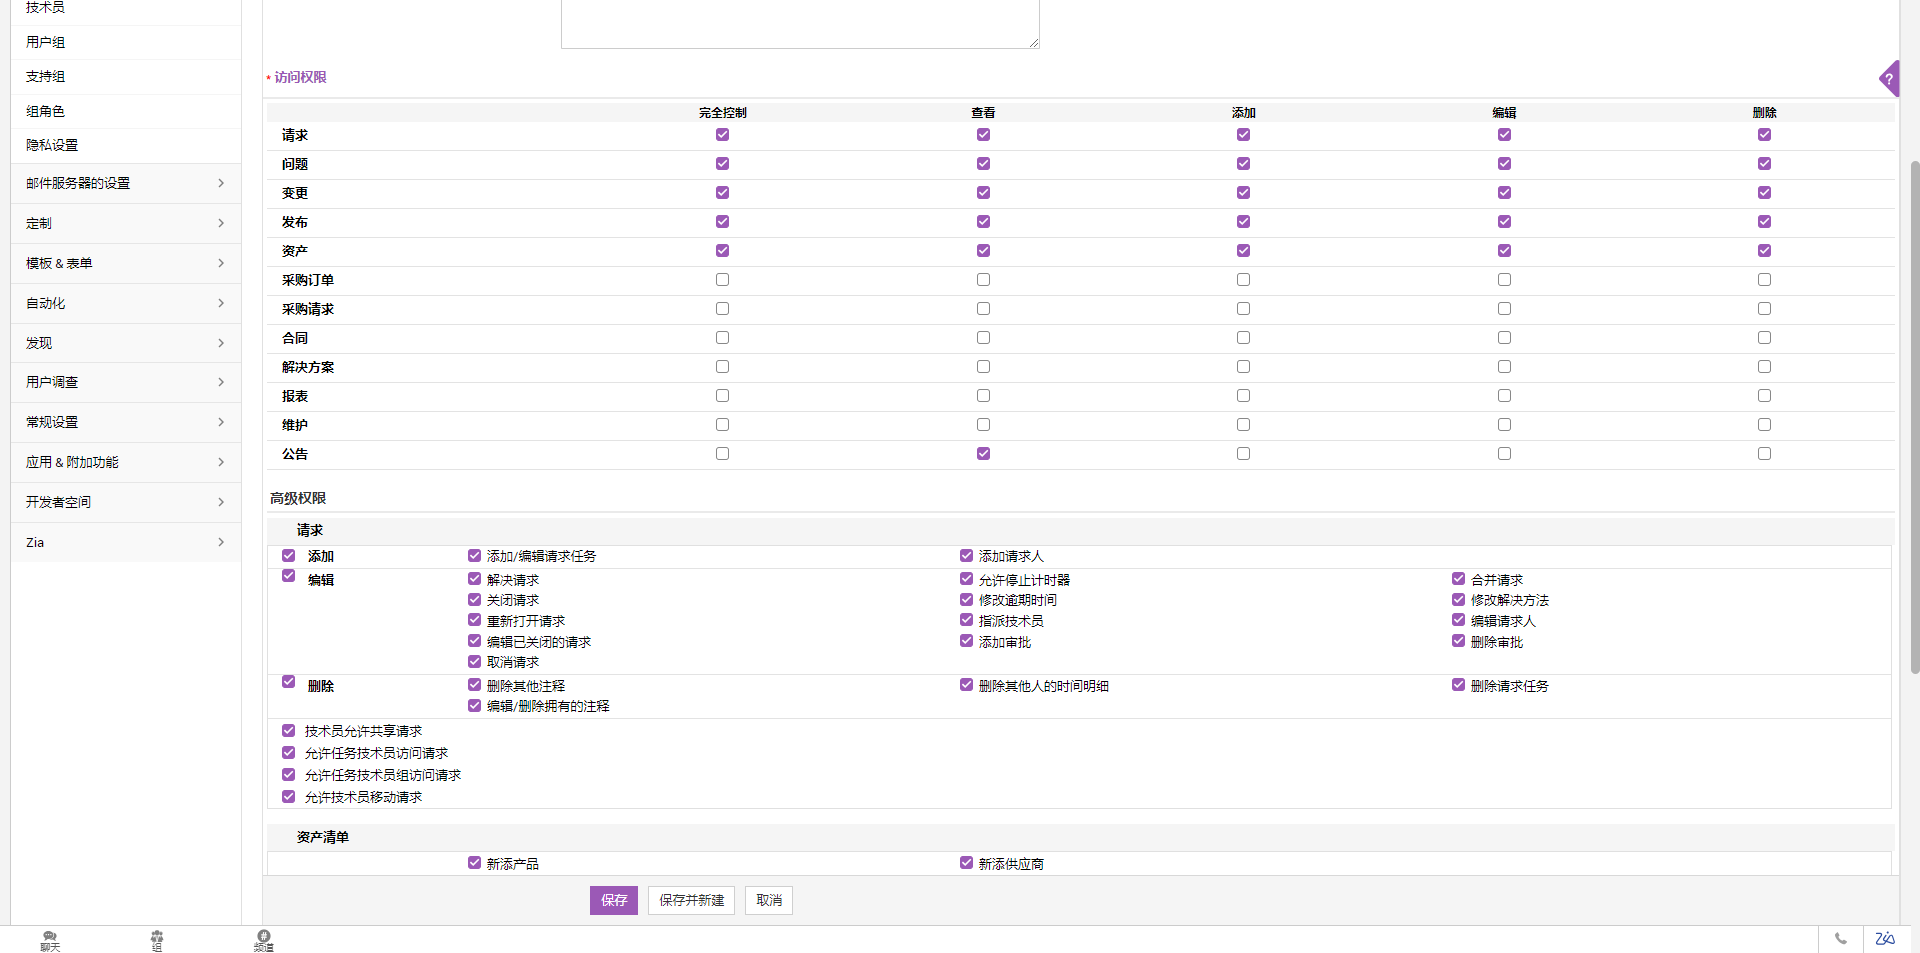Expand the Zia sidebar section
This screenshot has height=953, width=1920.
125,542
